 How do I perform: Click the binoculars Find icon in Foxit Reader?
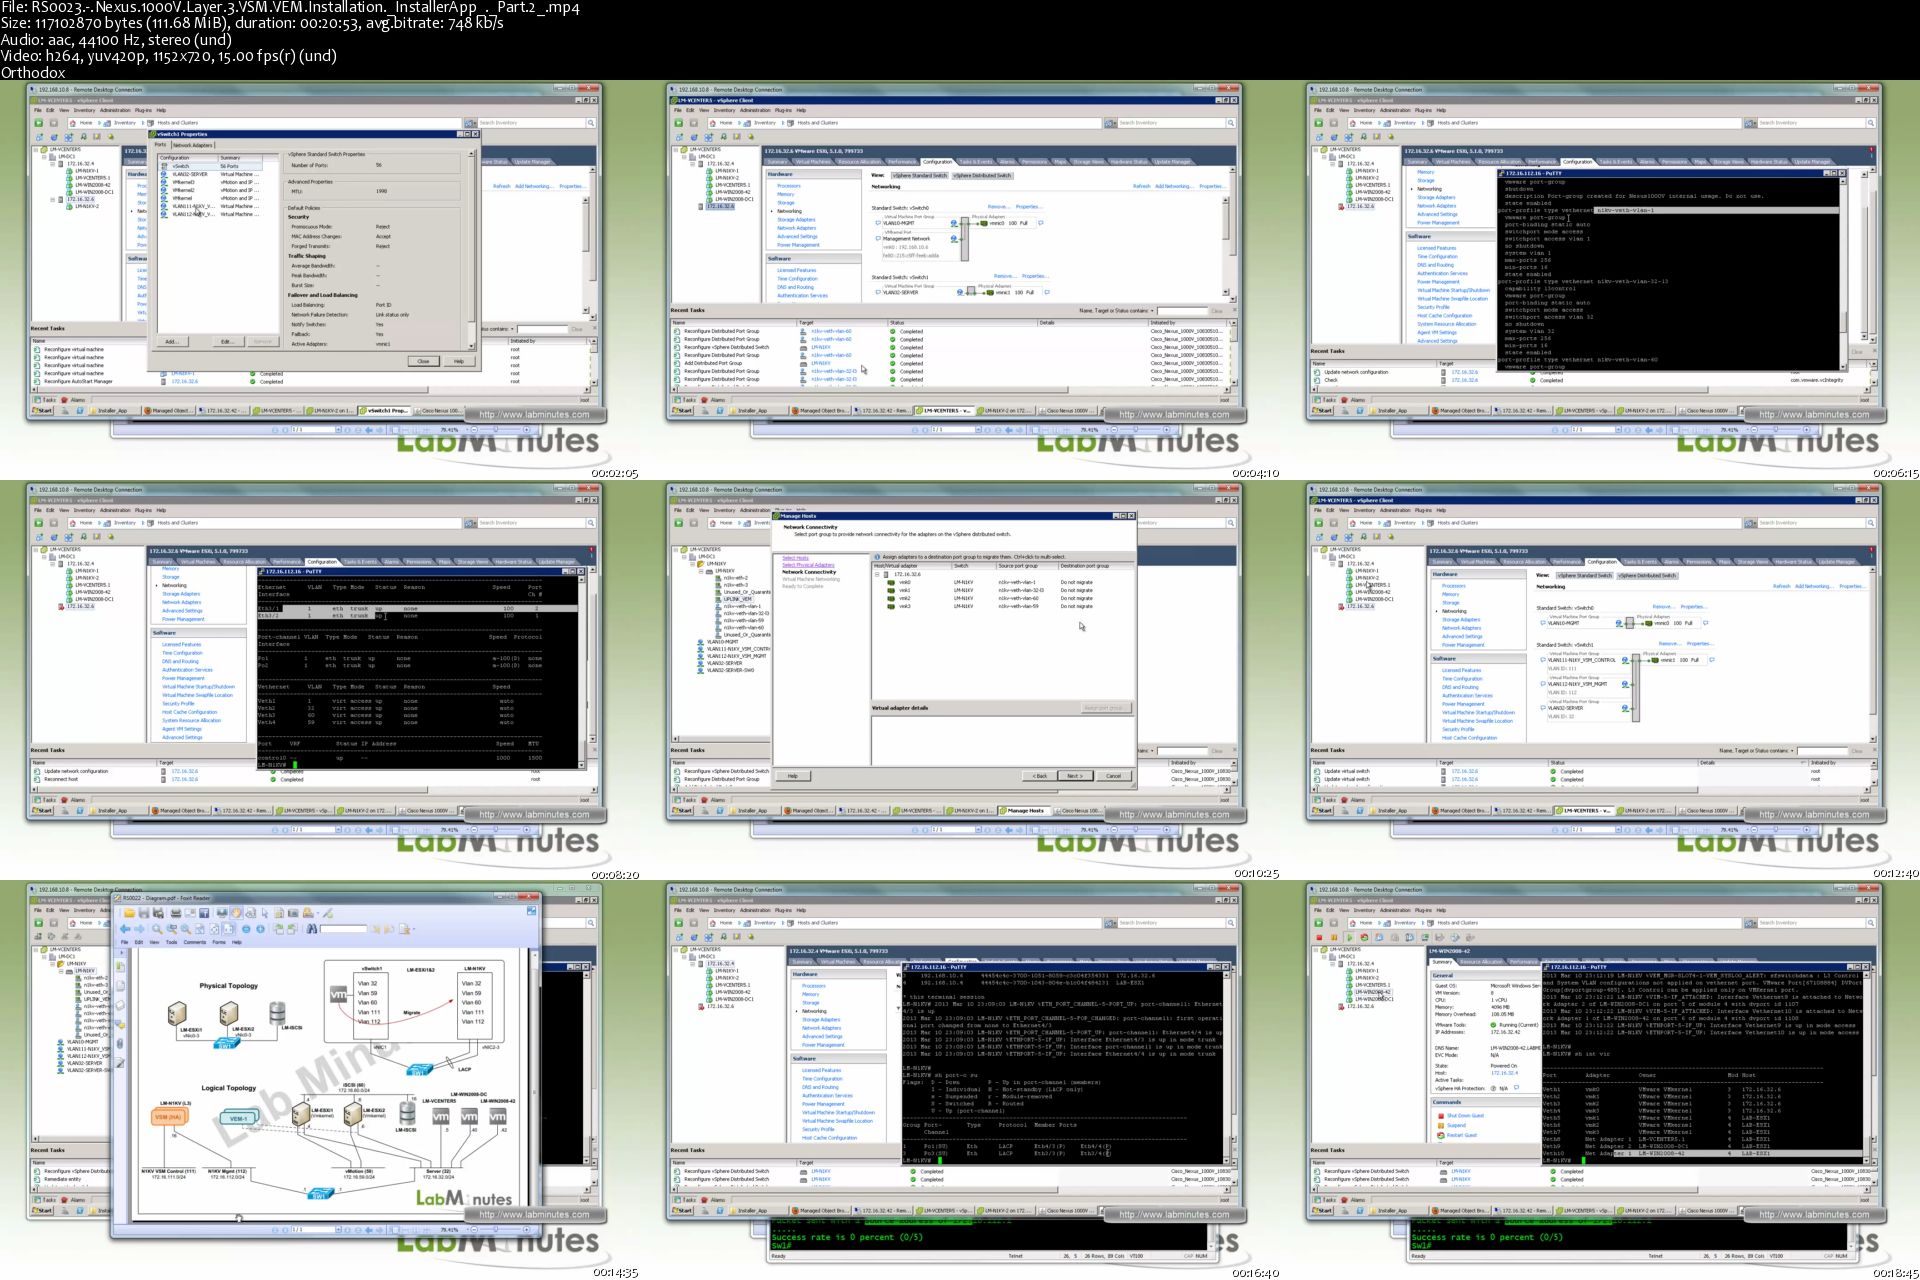pos(312,929)
